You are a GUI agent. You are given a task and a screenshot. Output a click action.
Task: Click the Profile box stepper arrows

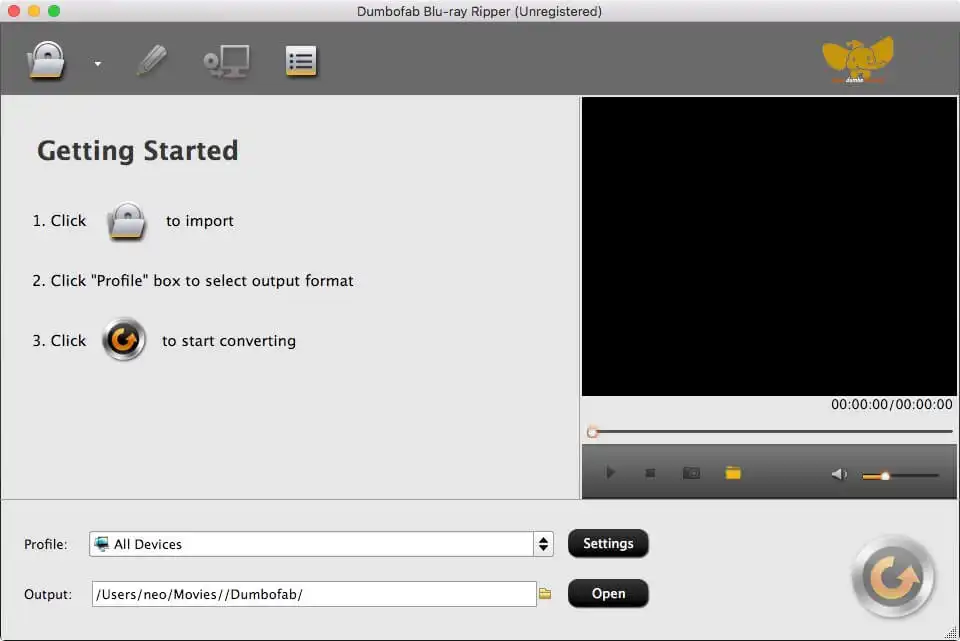click(x=542, y=544)
